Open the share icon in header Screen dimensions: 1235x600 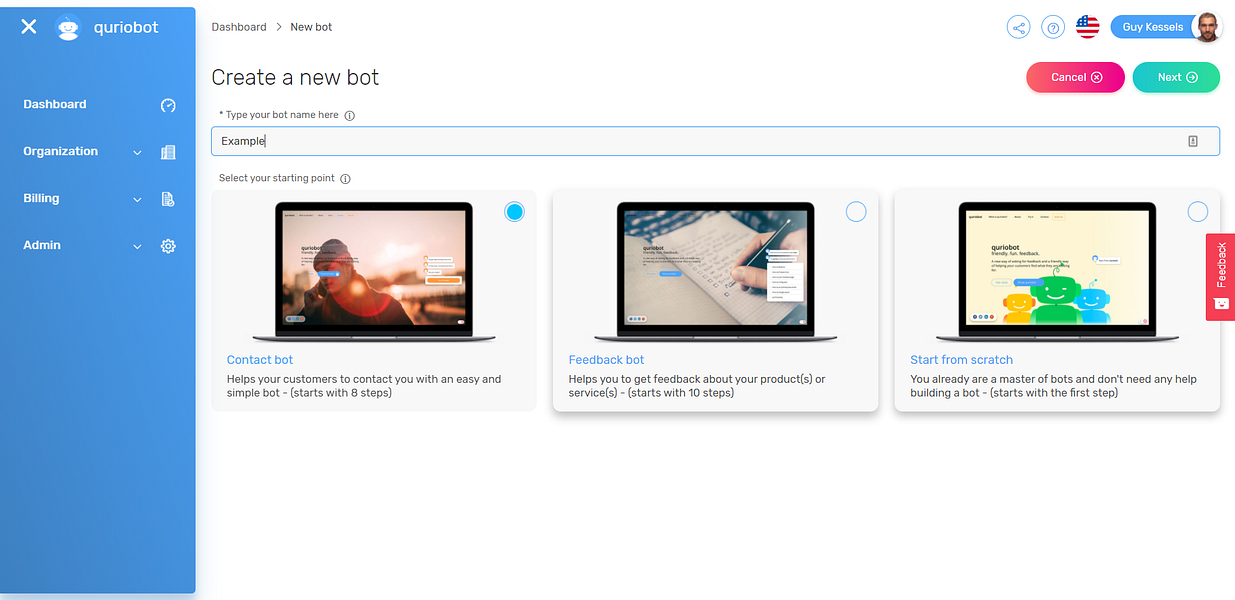(x=1019, y=27)
